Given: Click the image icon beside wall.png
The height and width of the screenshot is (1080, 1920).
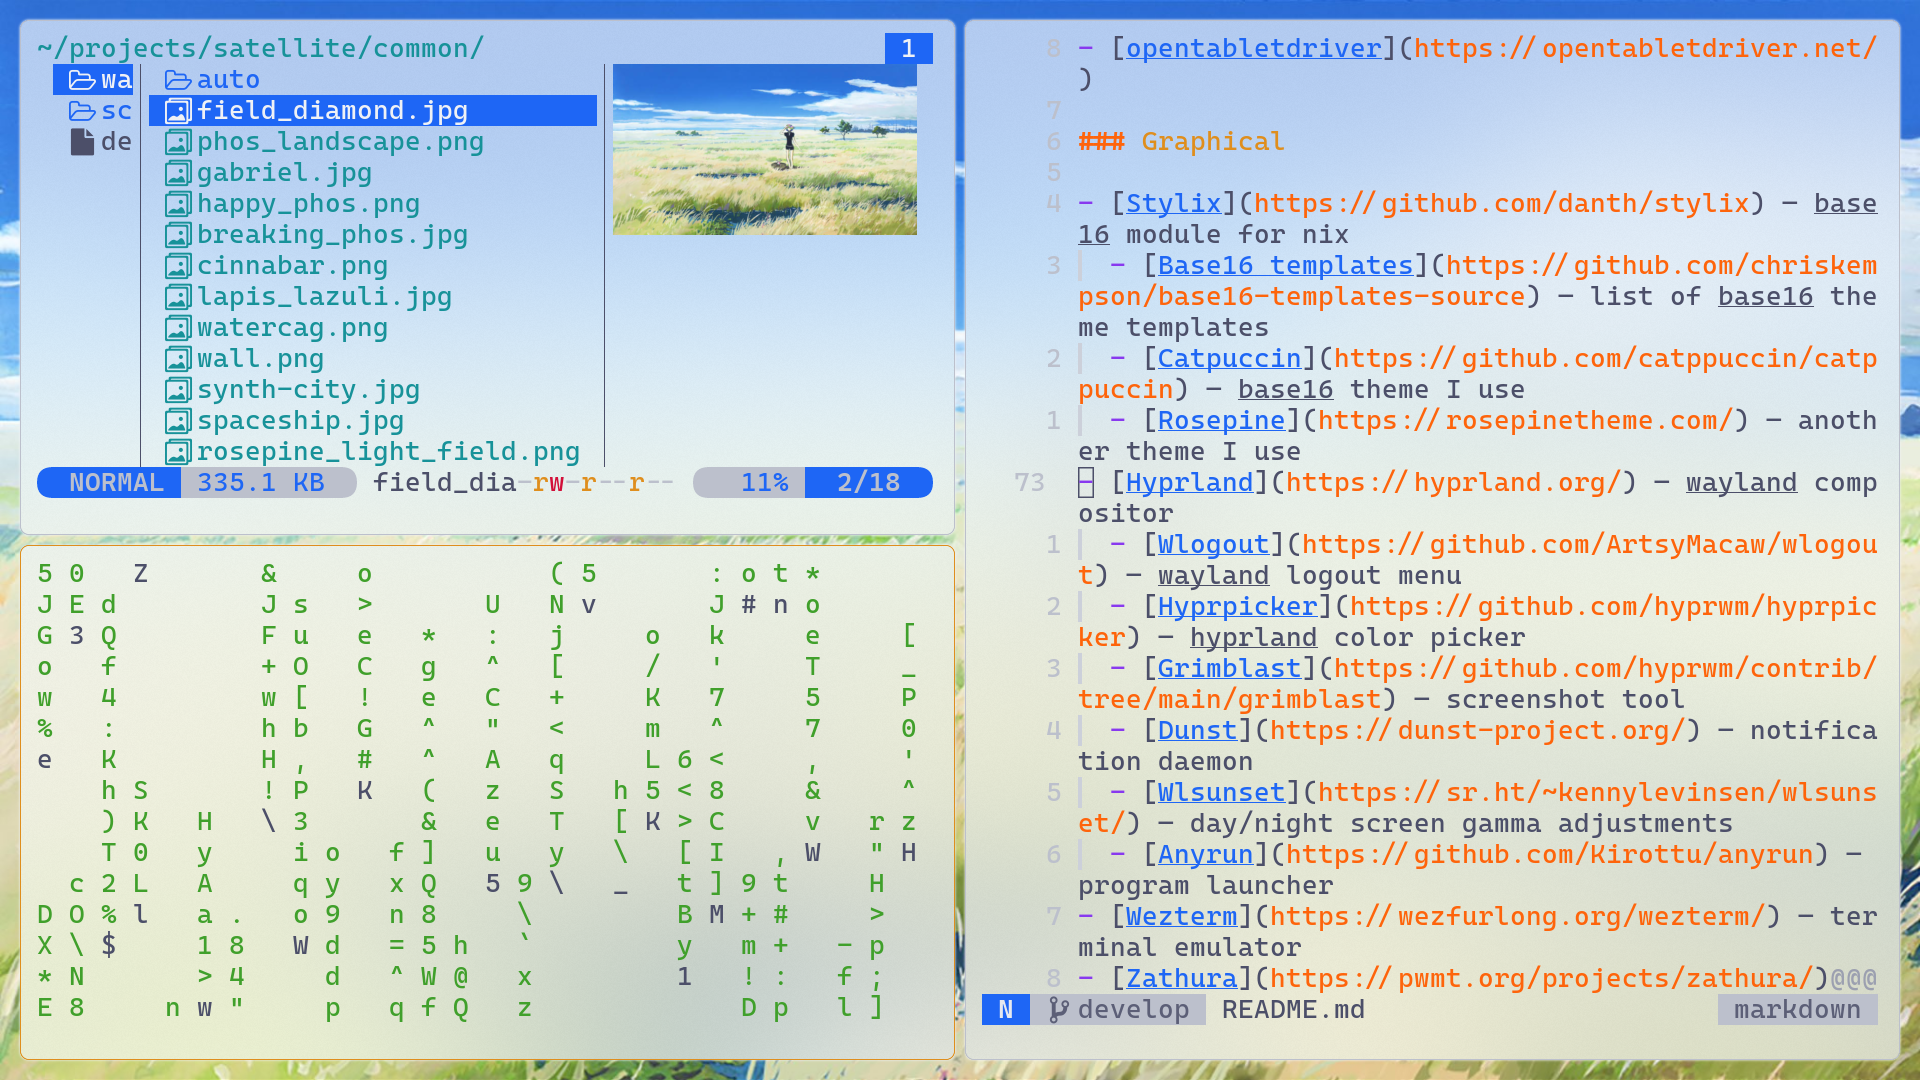Looking at the screenshot, I should (178, 359).
